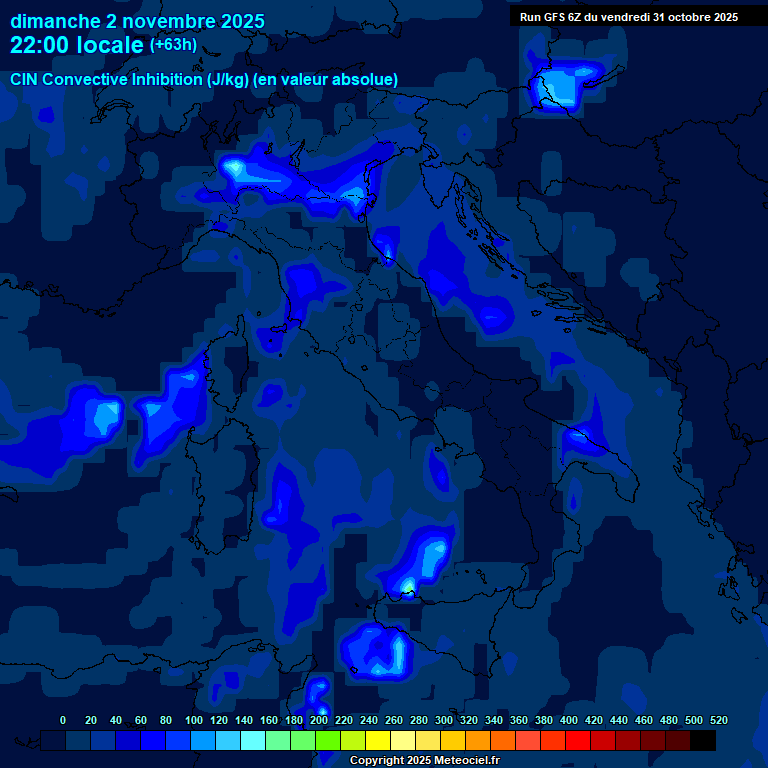This screenshot has width=768, height=768.
Task: Click the legend value '140'
Action: (x=244, y=720)
